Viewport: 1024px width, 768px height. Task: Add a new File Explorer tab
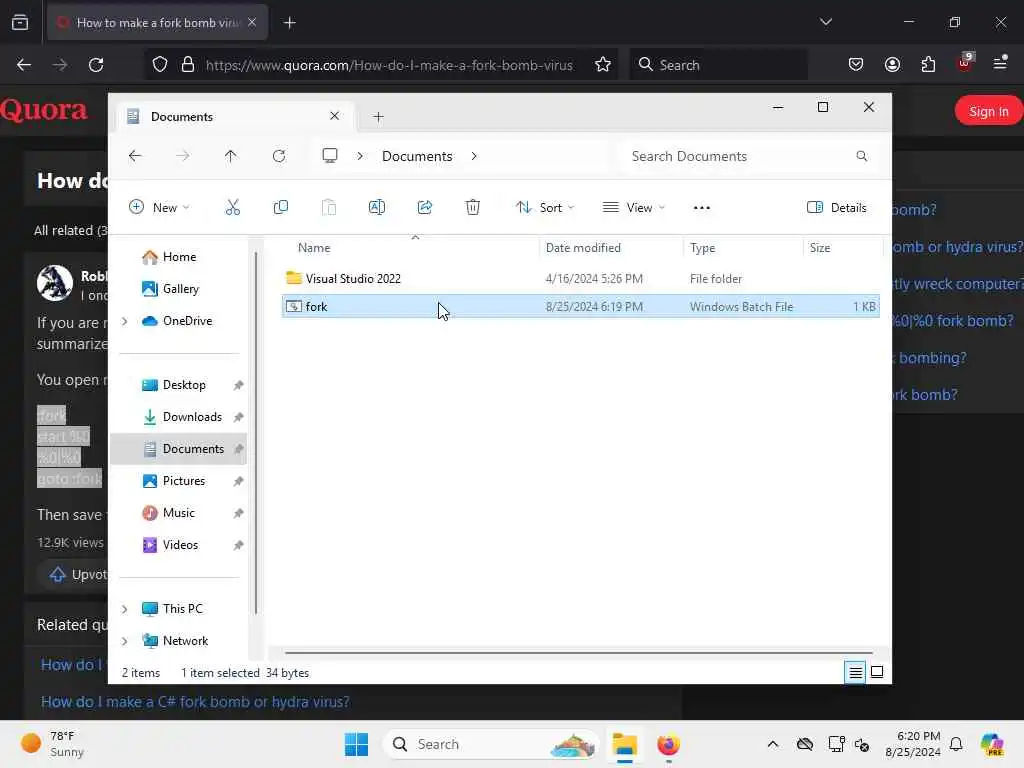click(x=378, y=117)
